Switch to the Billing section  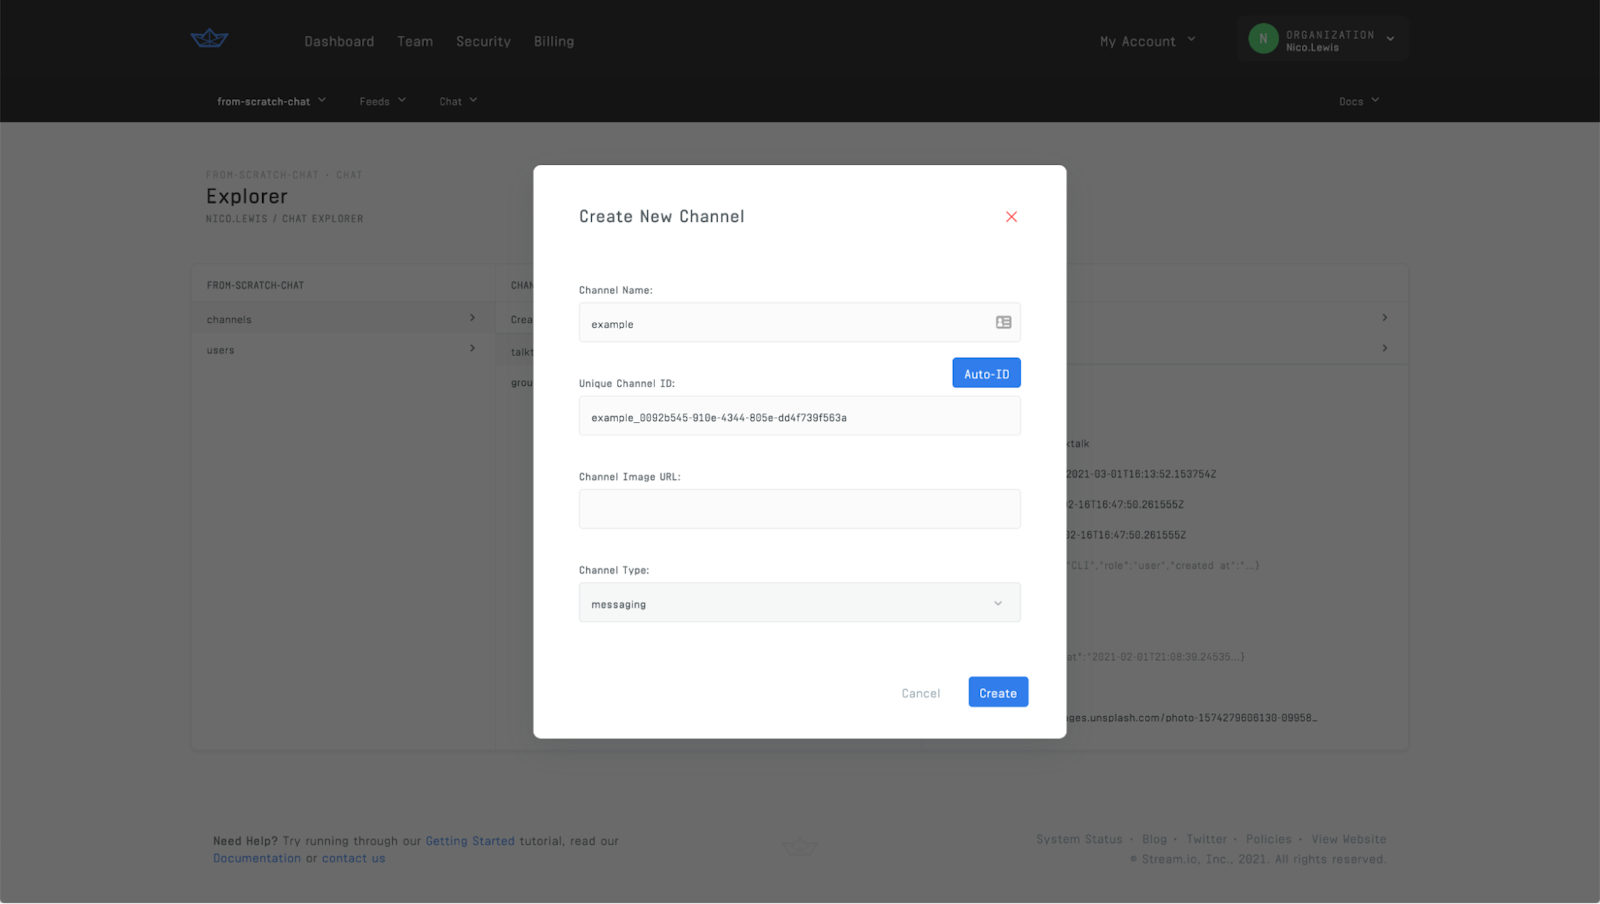click(x=553, y=41)
